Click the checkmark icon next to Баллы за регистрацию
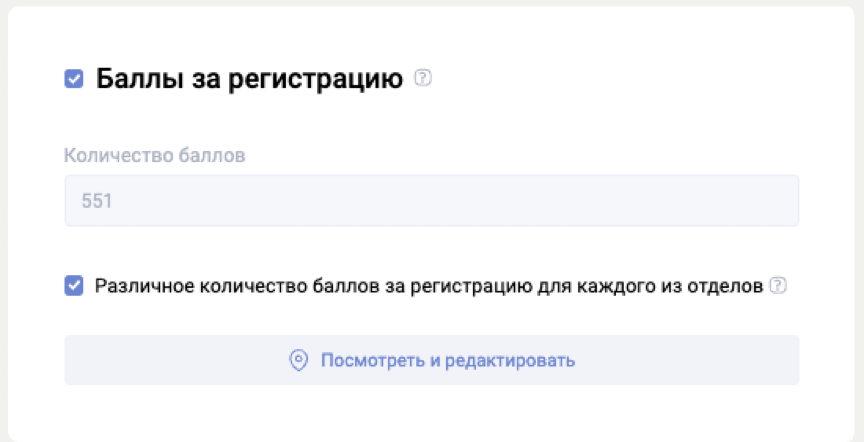 74,79
